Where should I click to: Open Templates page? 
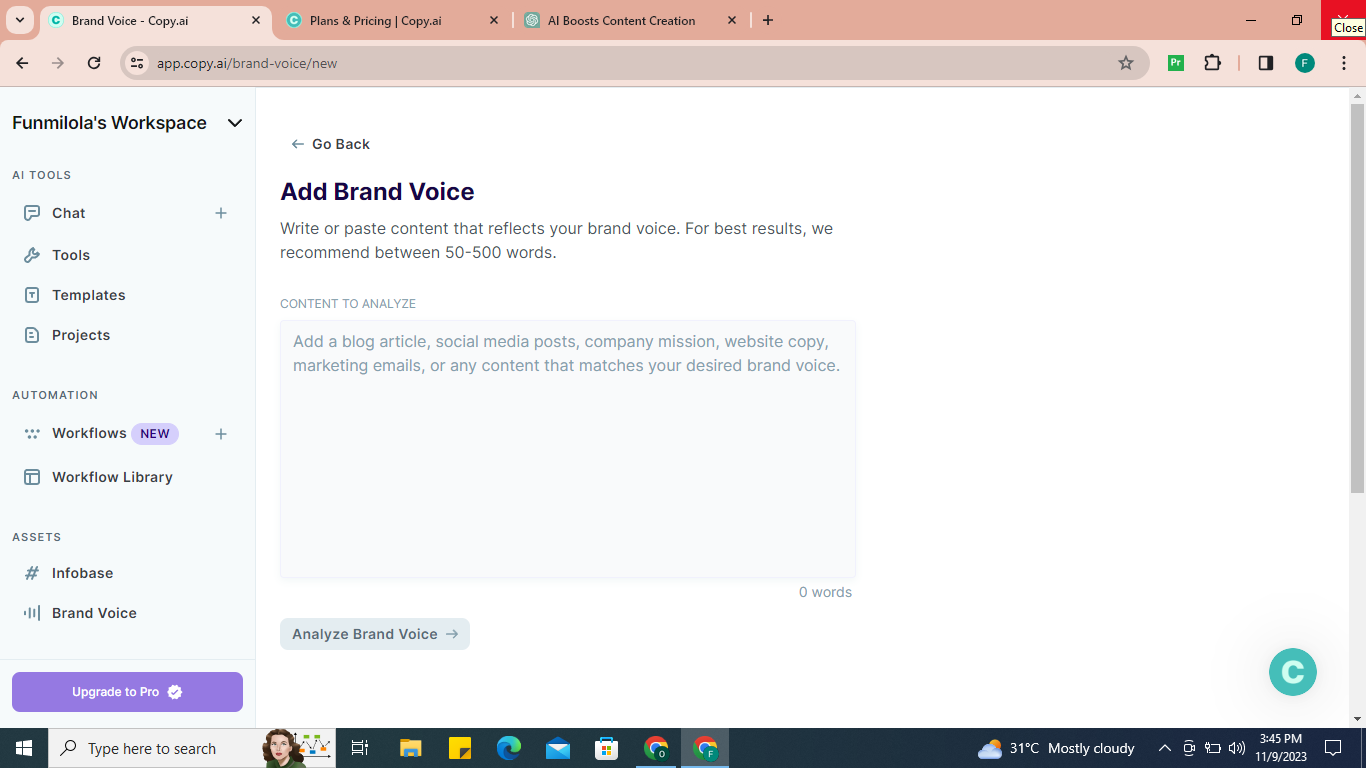pyautogui.click(x=88, y=295)
